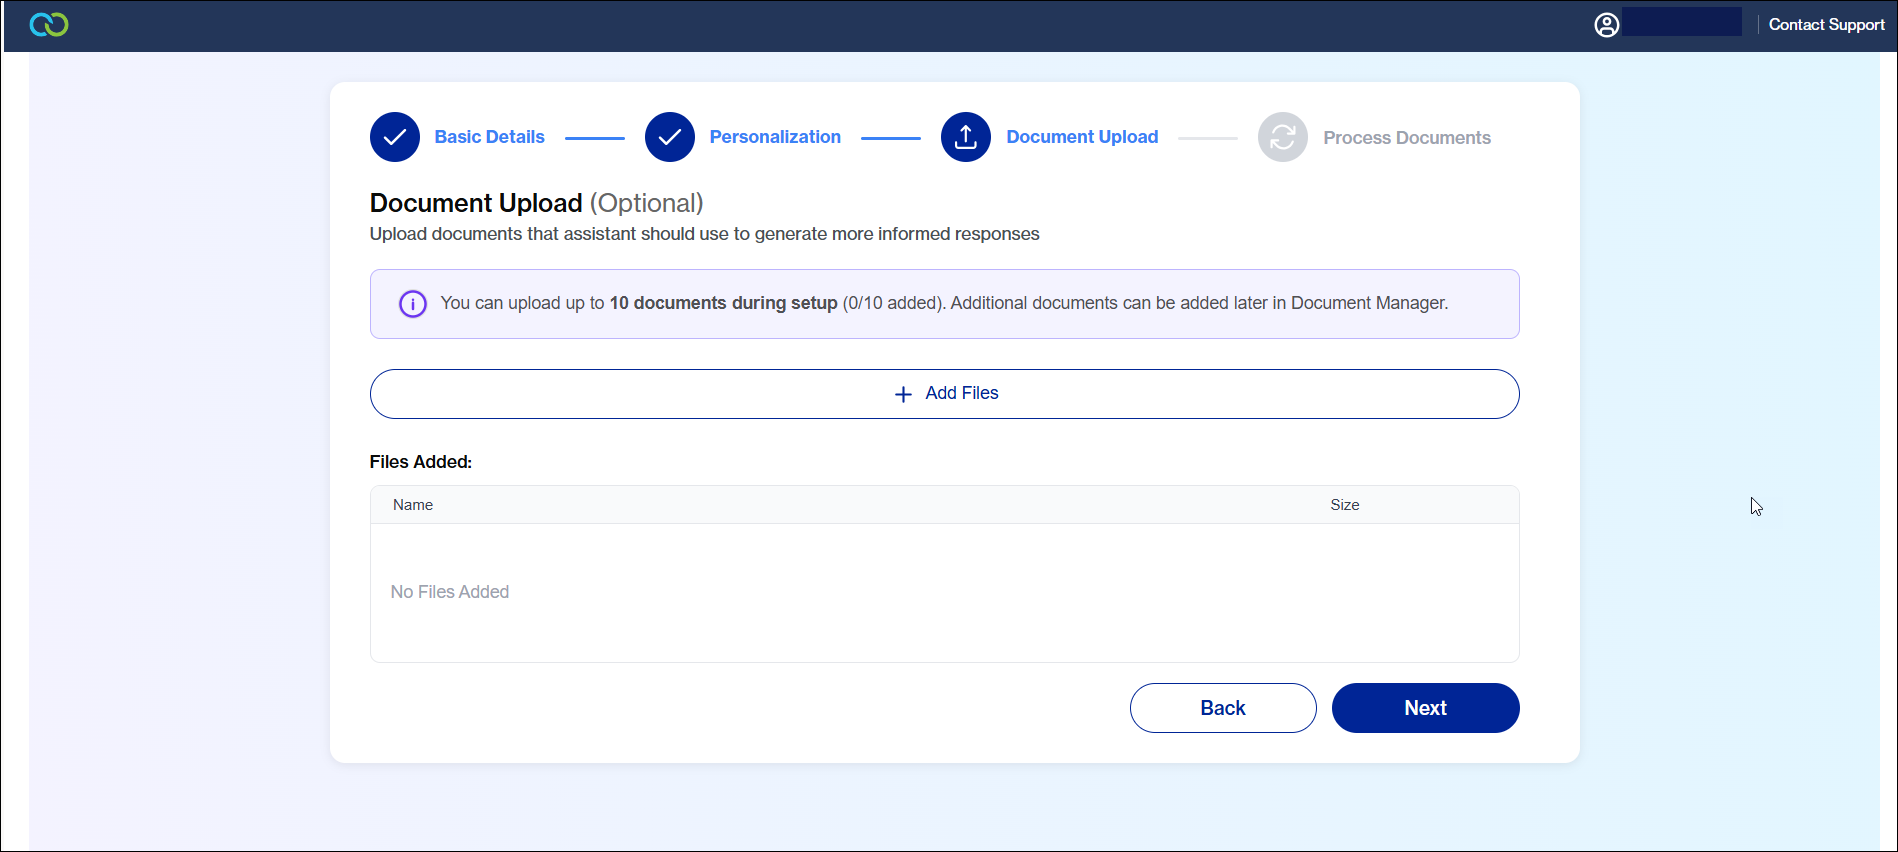
Task: Jump to the Process Documents step label
Action: point(1406,138)
